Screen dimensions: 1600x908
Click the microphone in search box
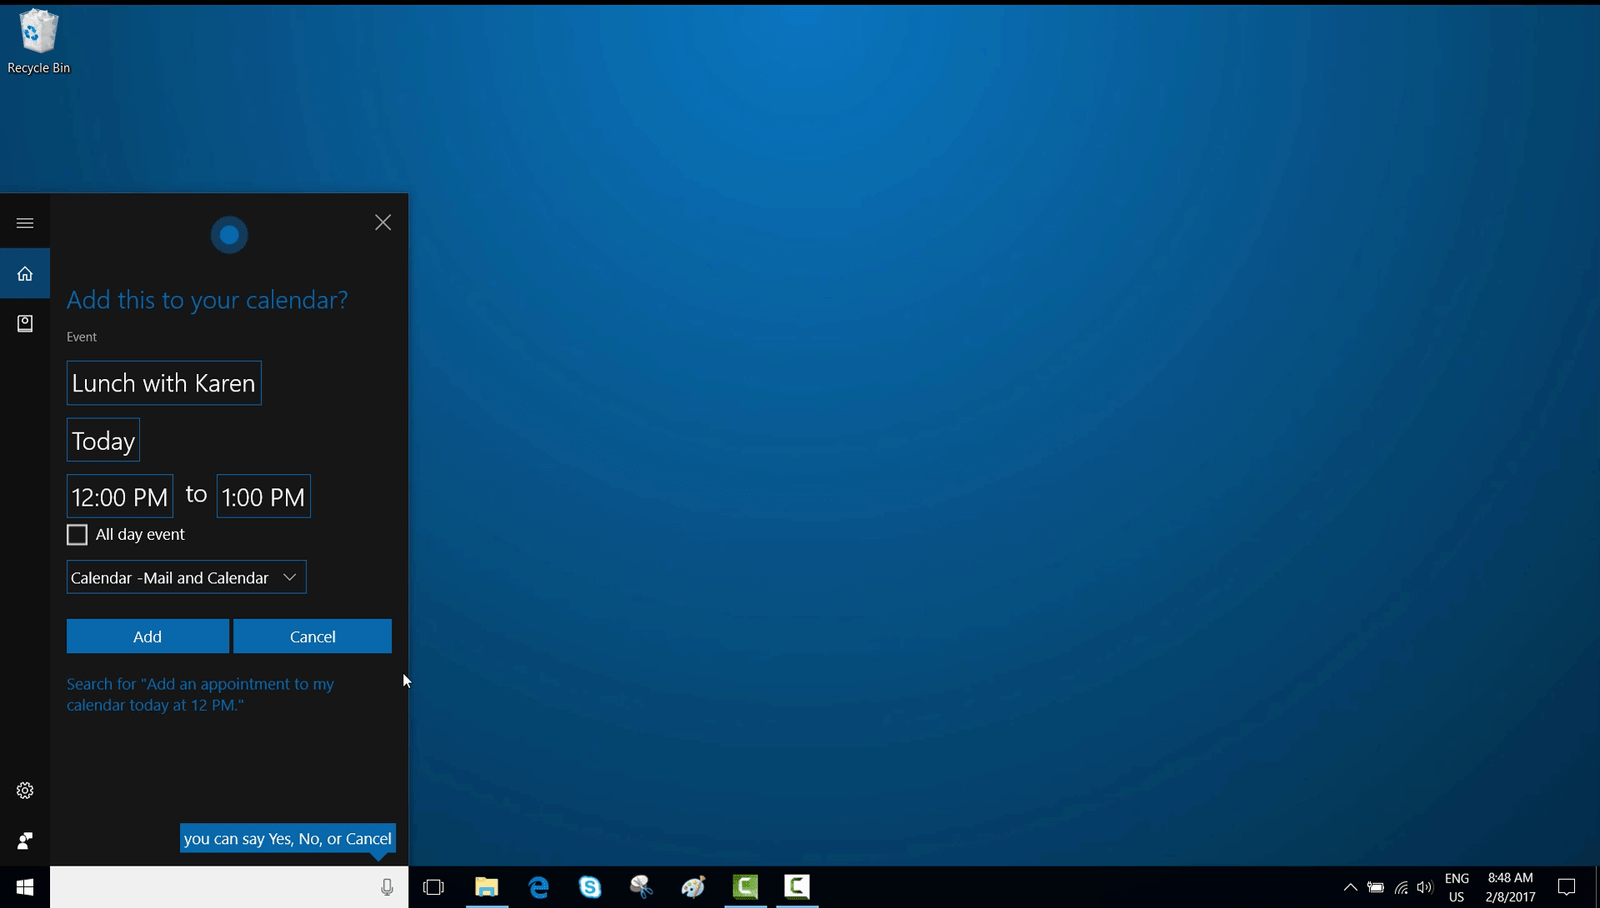point(387,887)
